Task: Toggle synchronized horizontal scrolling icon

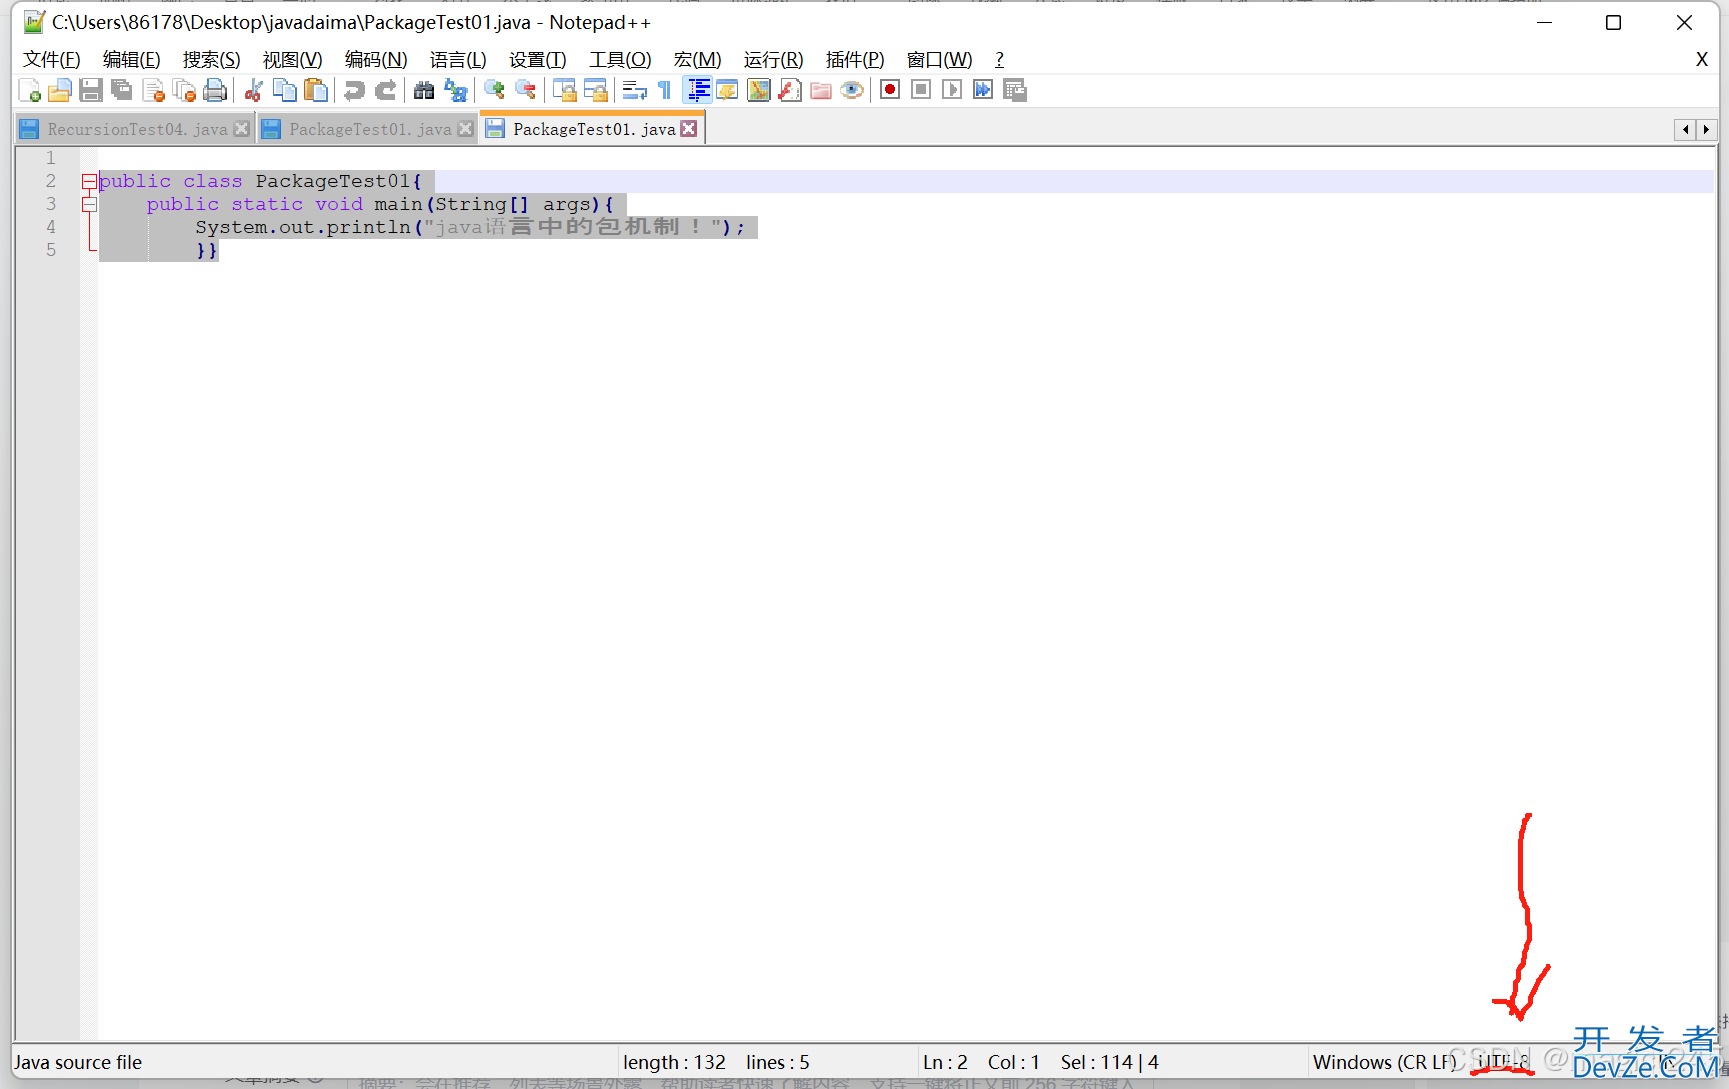Action: (x=595, y=91)
